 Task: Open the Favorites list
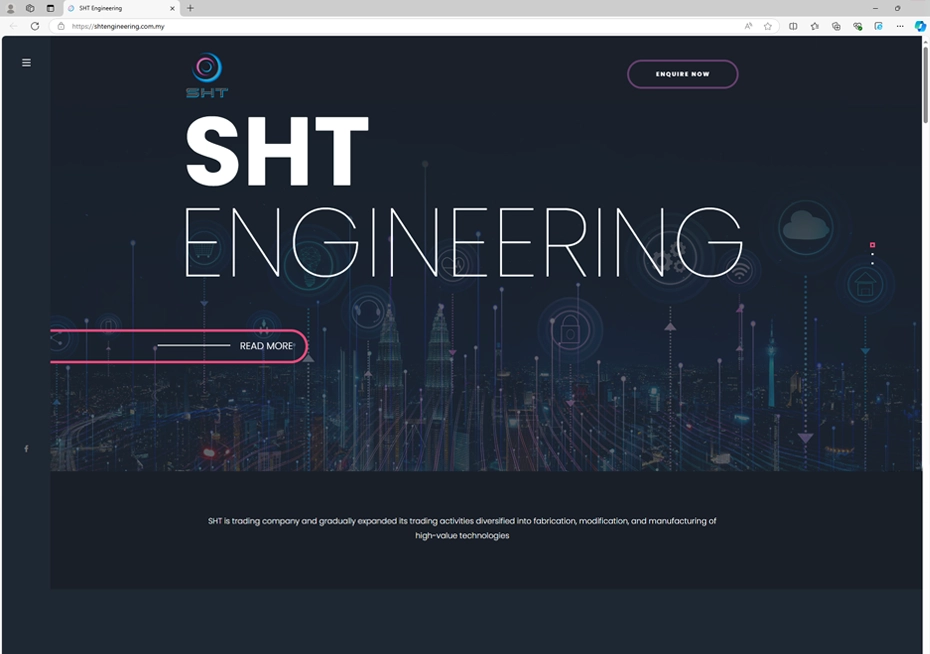(x=814, y=26)
